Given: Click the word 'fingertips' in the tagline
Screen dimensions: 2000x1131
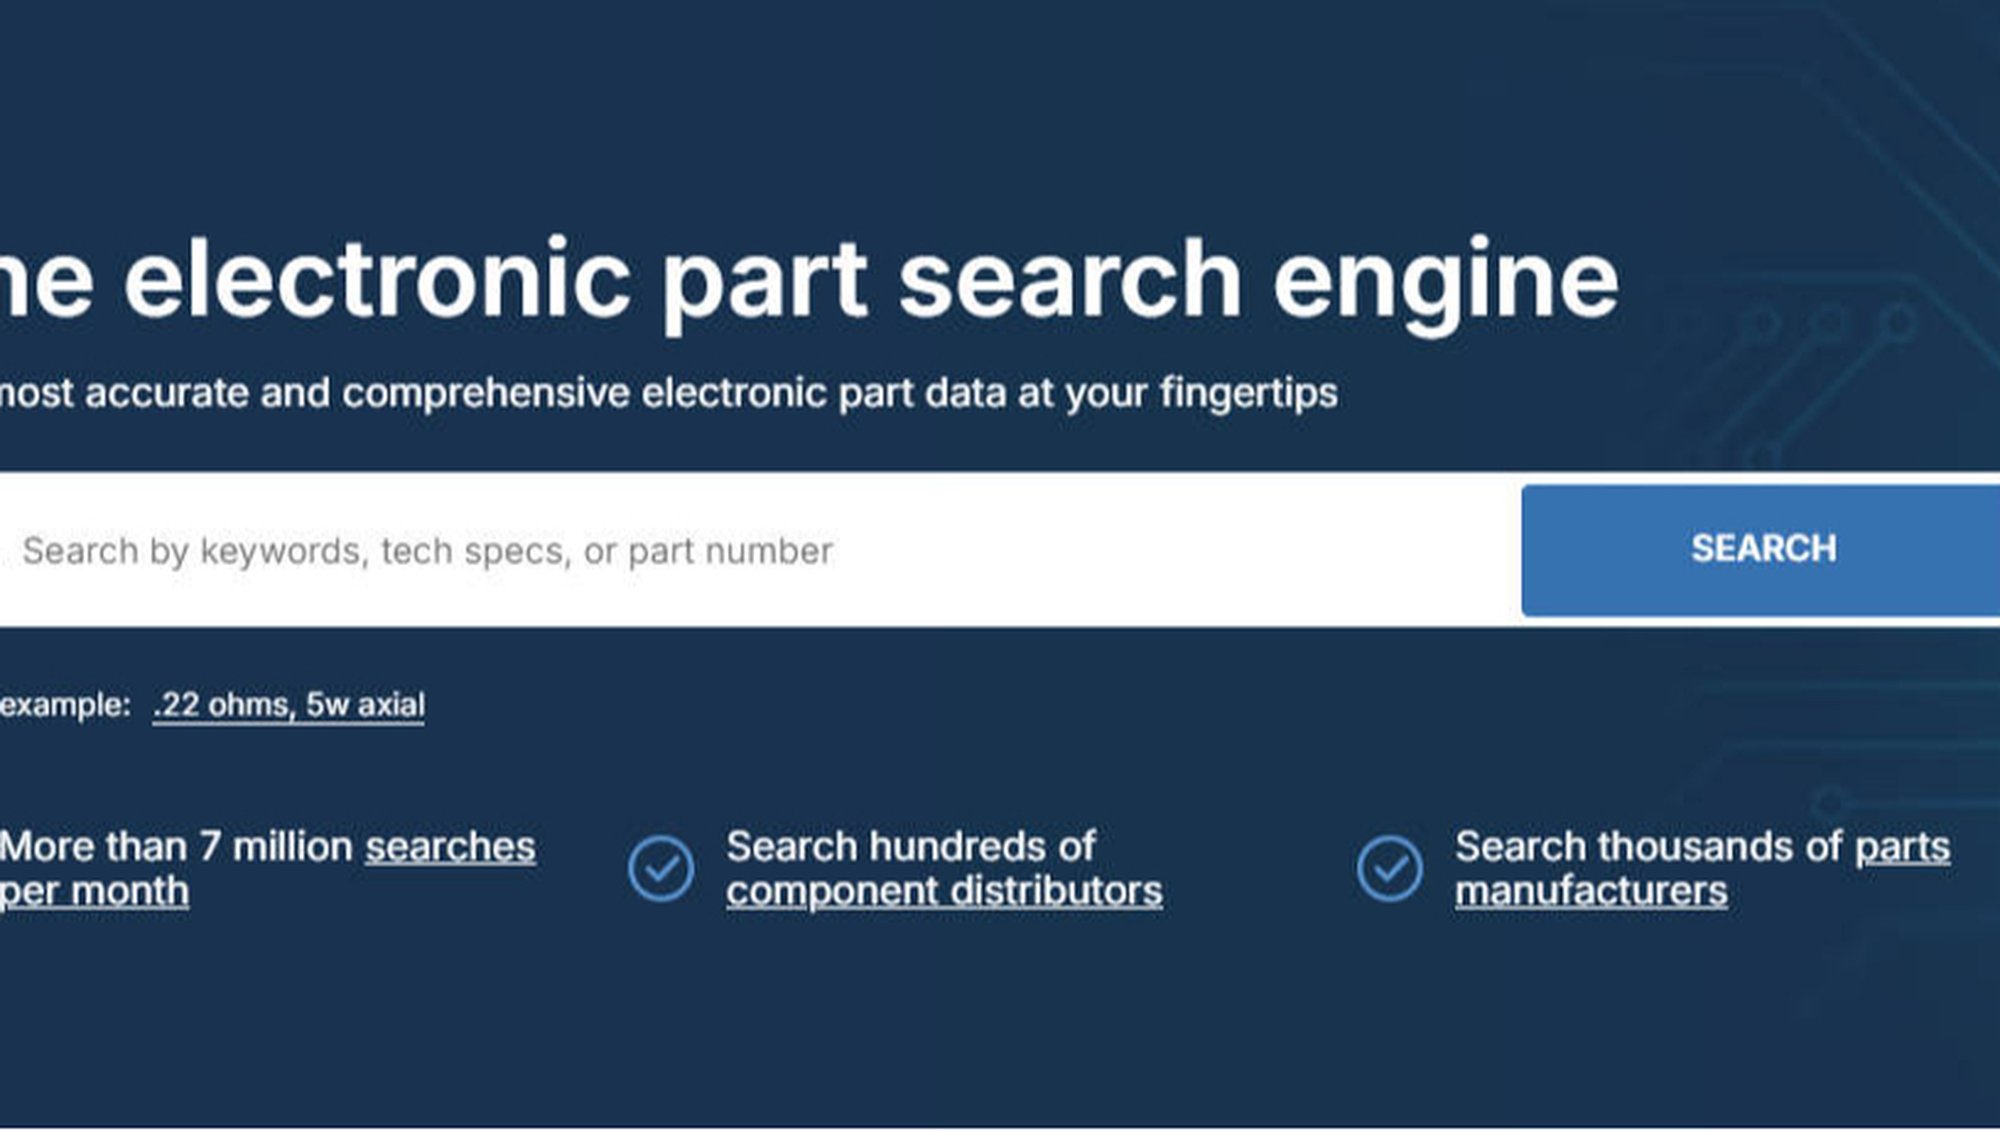Looking at the screenshot, I should 1248,393.
